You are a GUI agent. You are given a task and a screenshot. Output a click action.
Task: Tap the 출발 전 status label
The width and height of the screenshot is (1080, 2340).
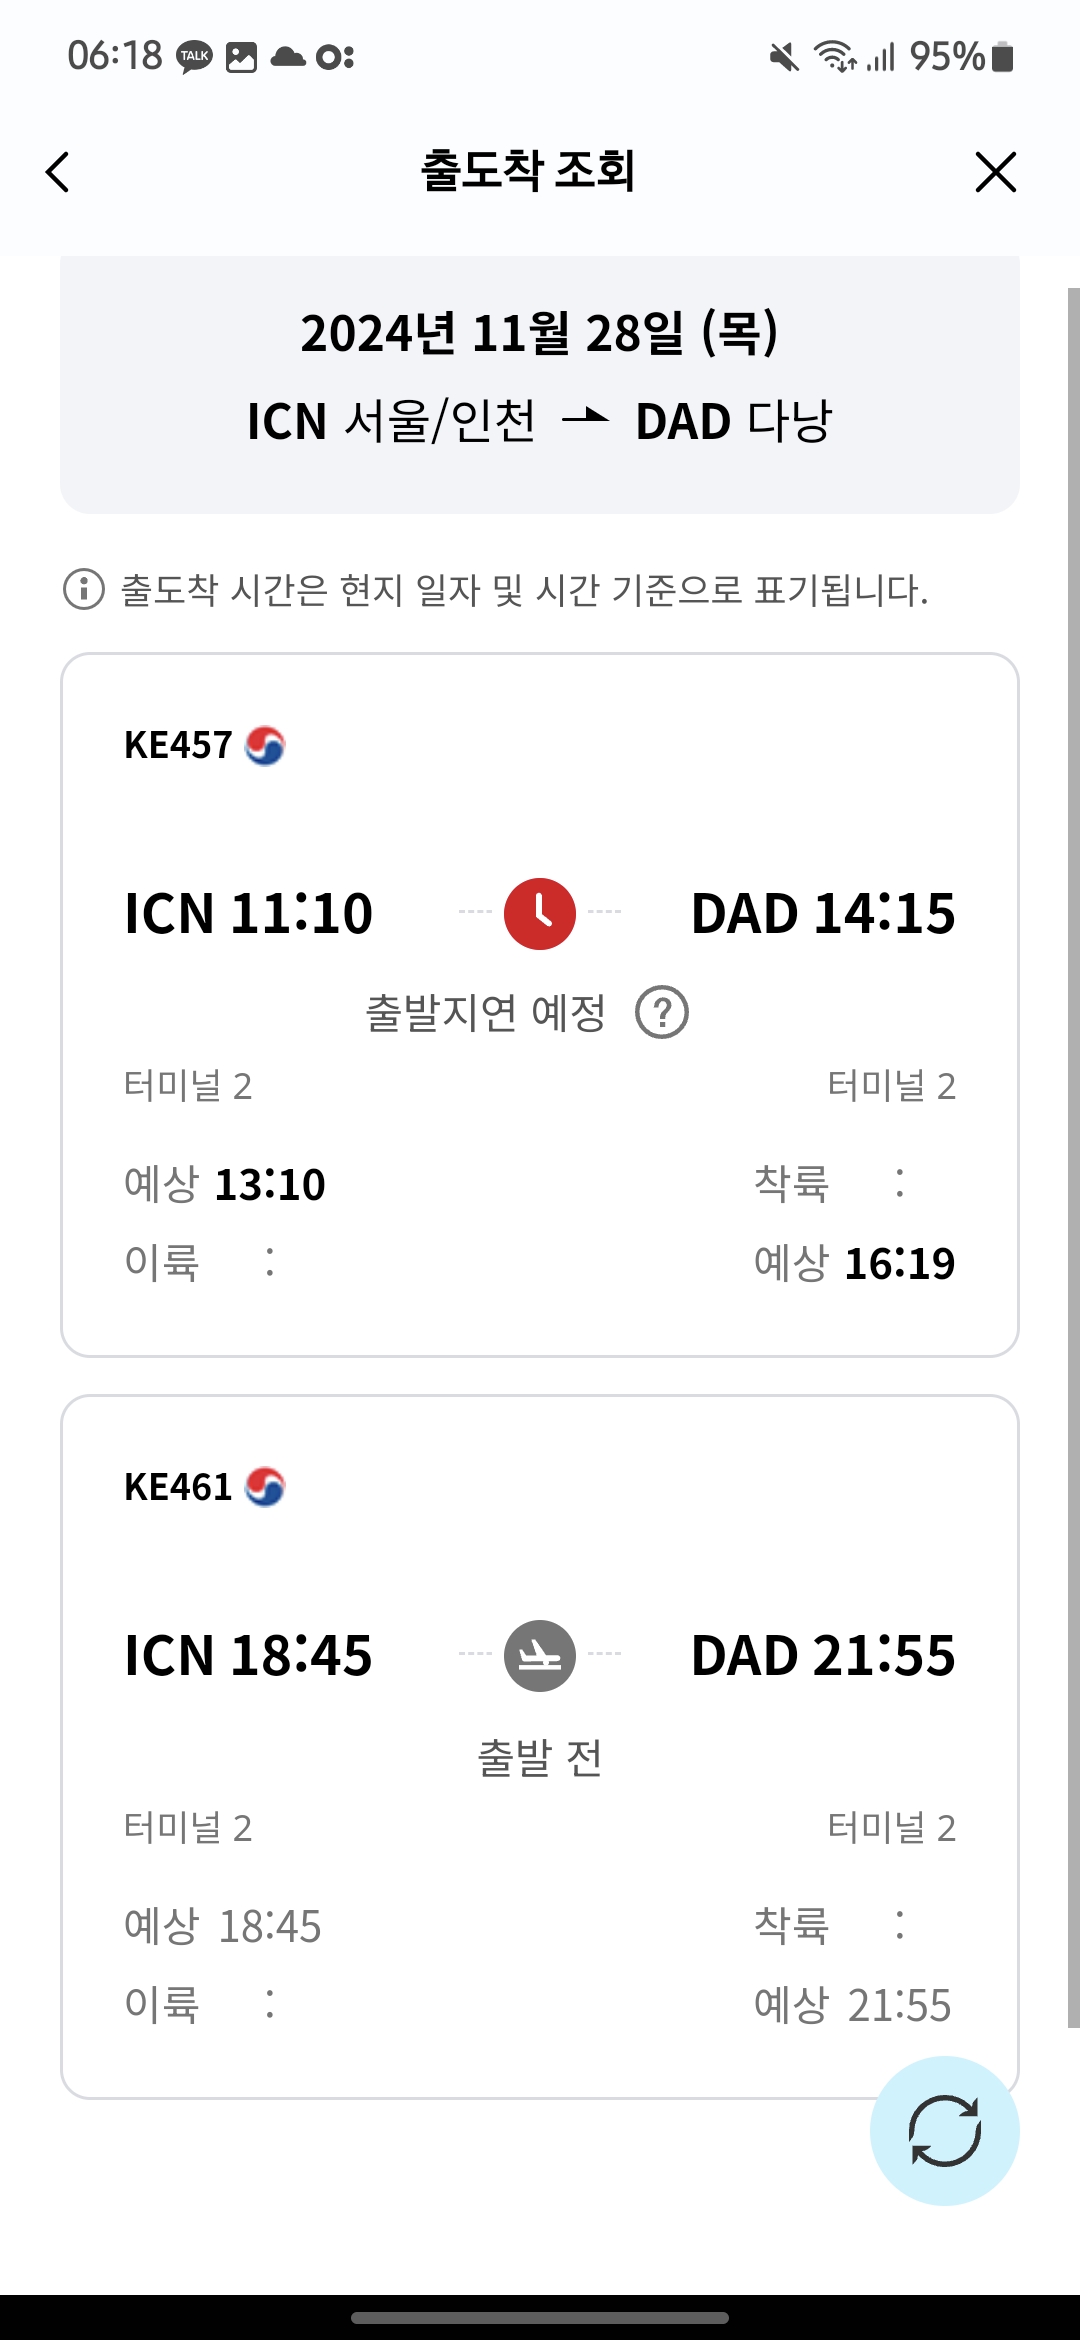(540, 1757)
